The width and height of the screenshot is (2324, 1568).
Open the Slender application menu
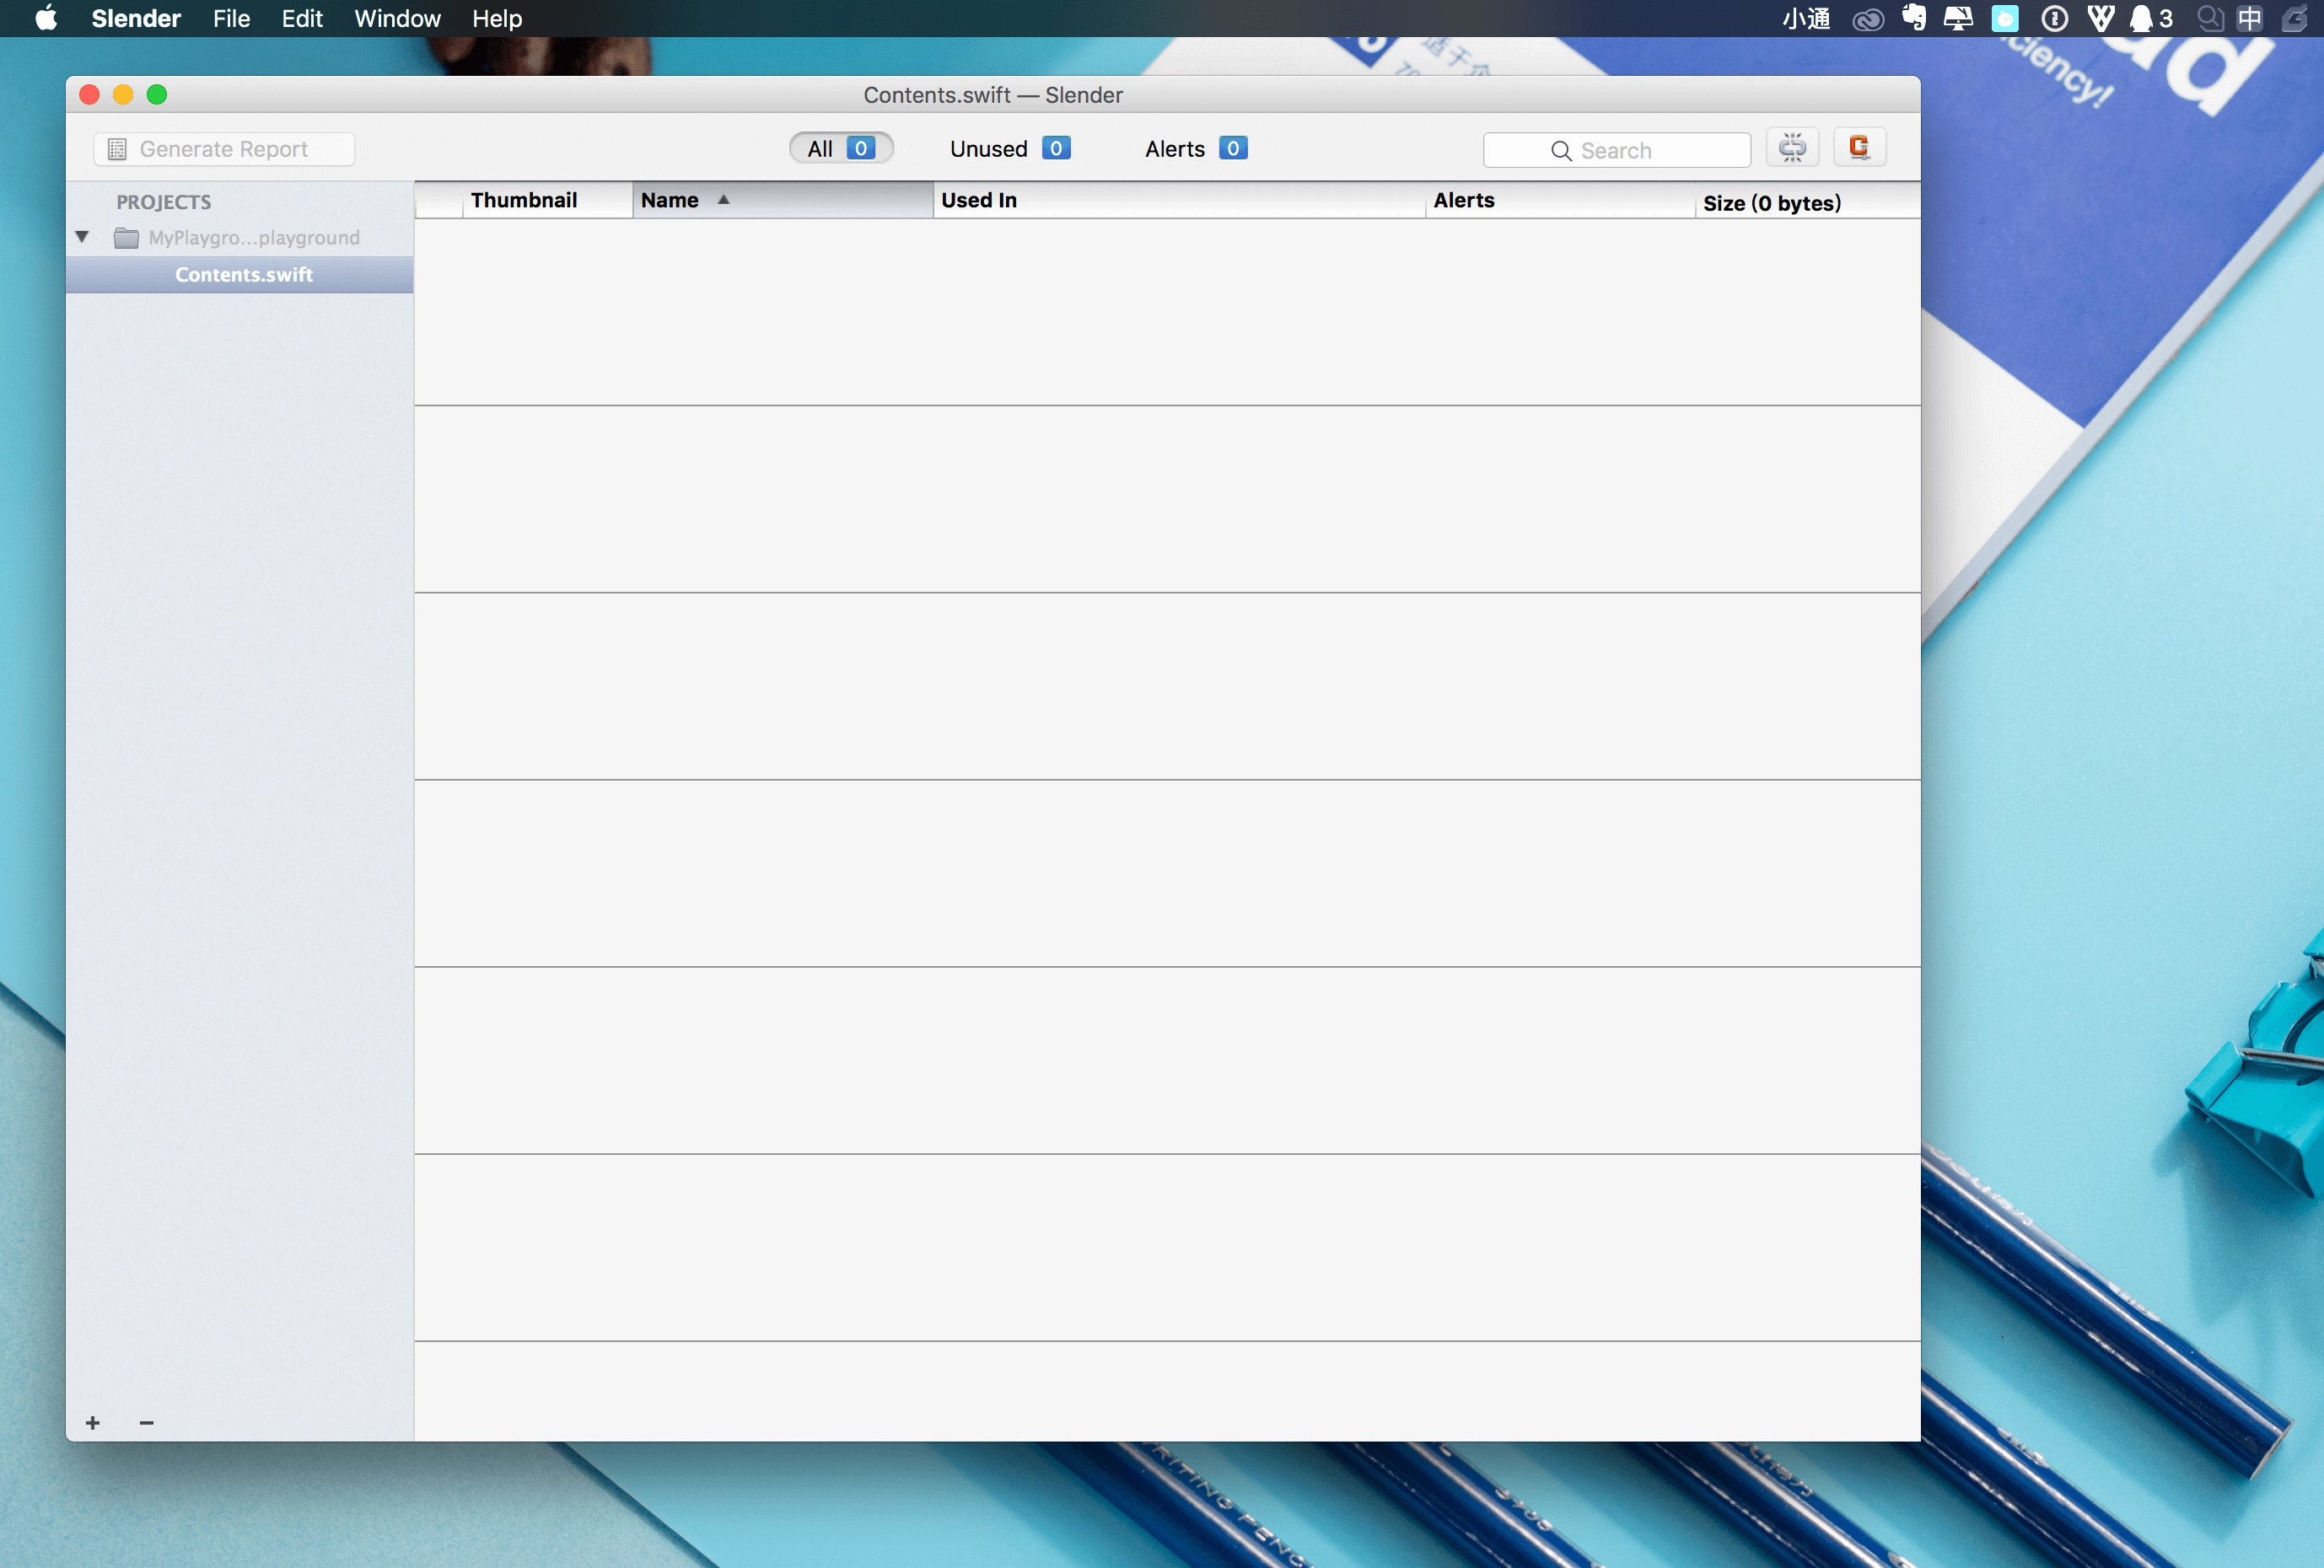point(136,18)
